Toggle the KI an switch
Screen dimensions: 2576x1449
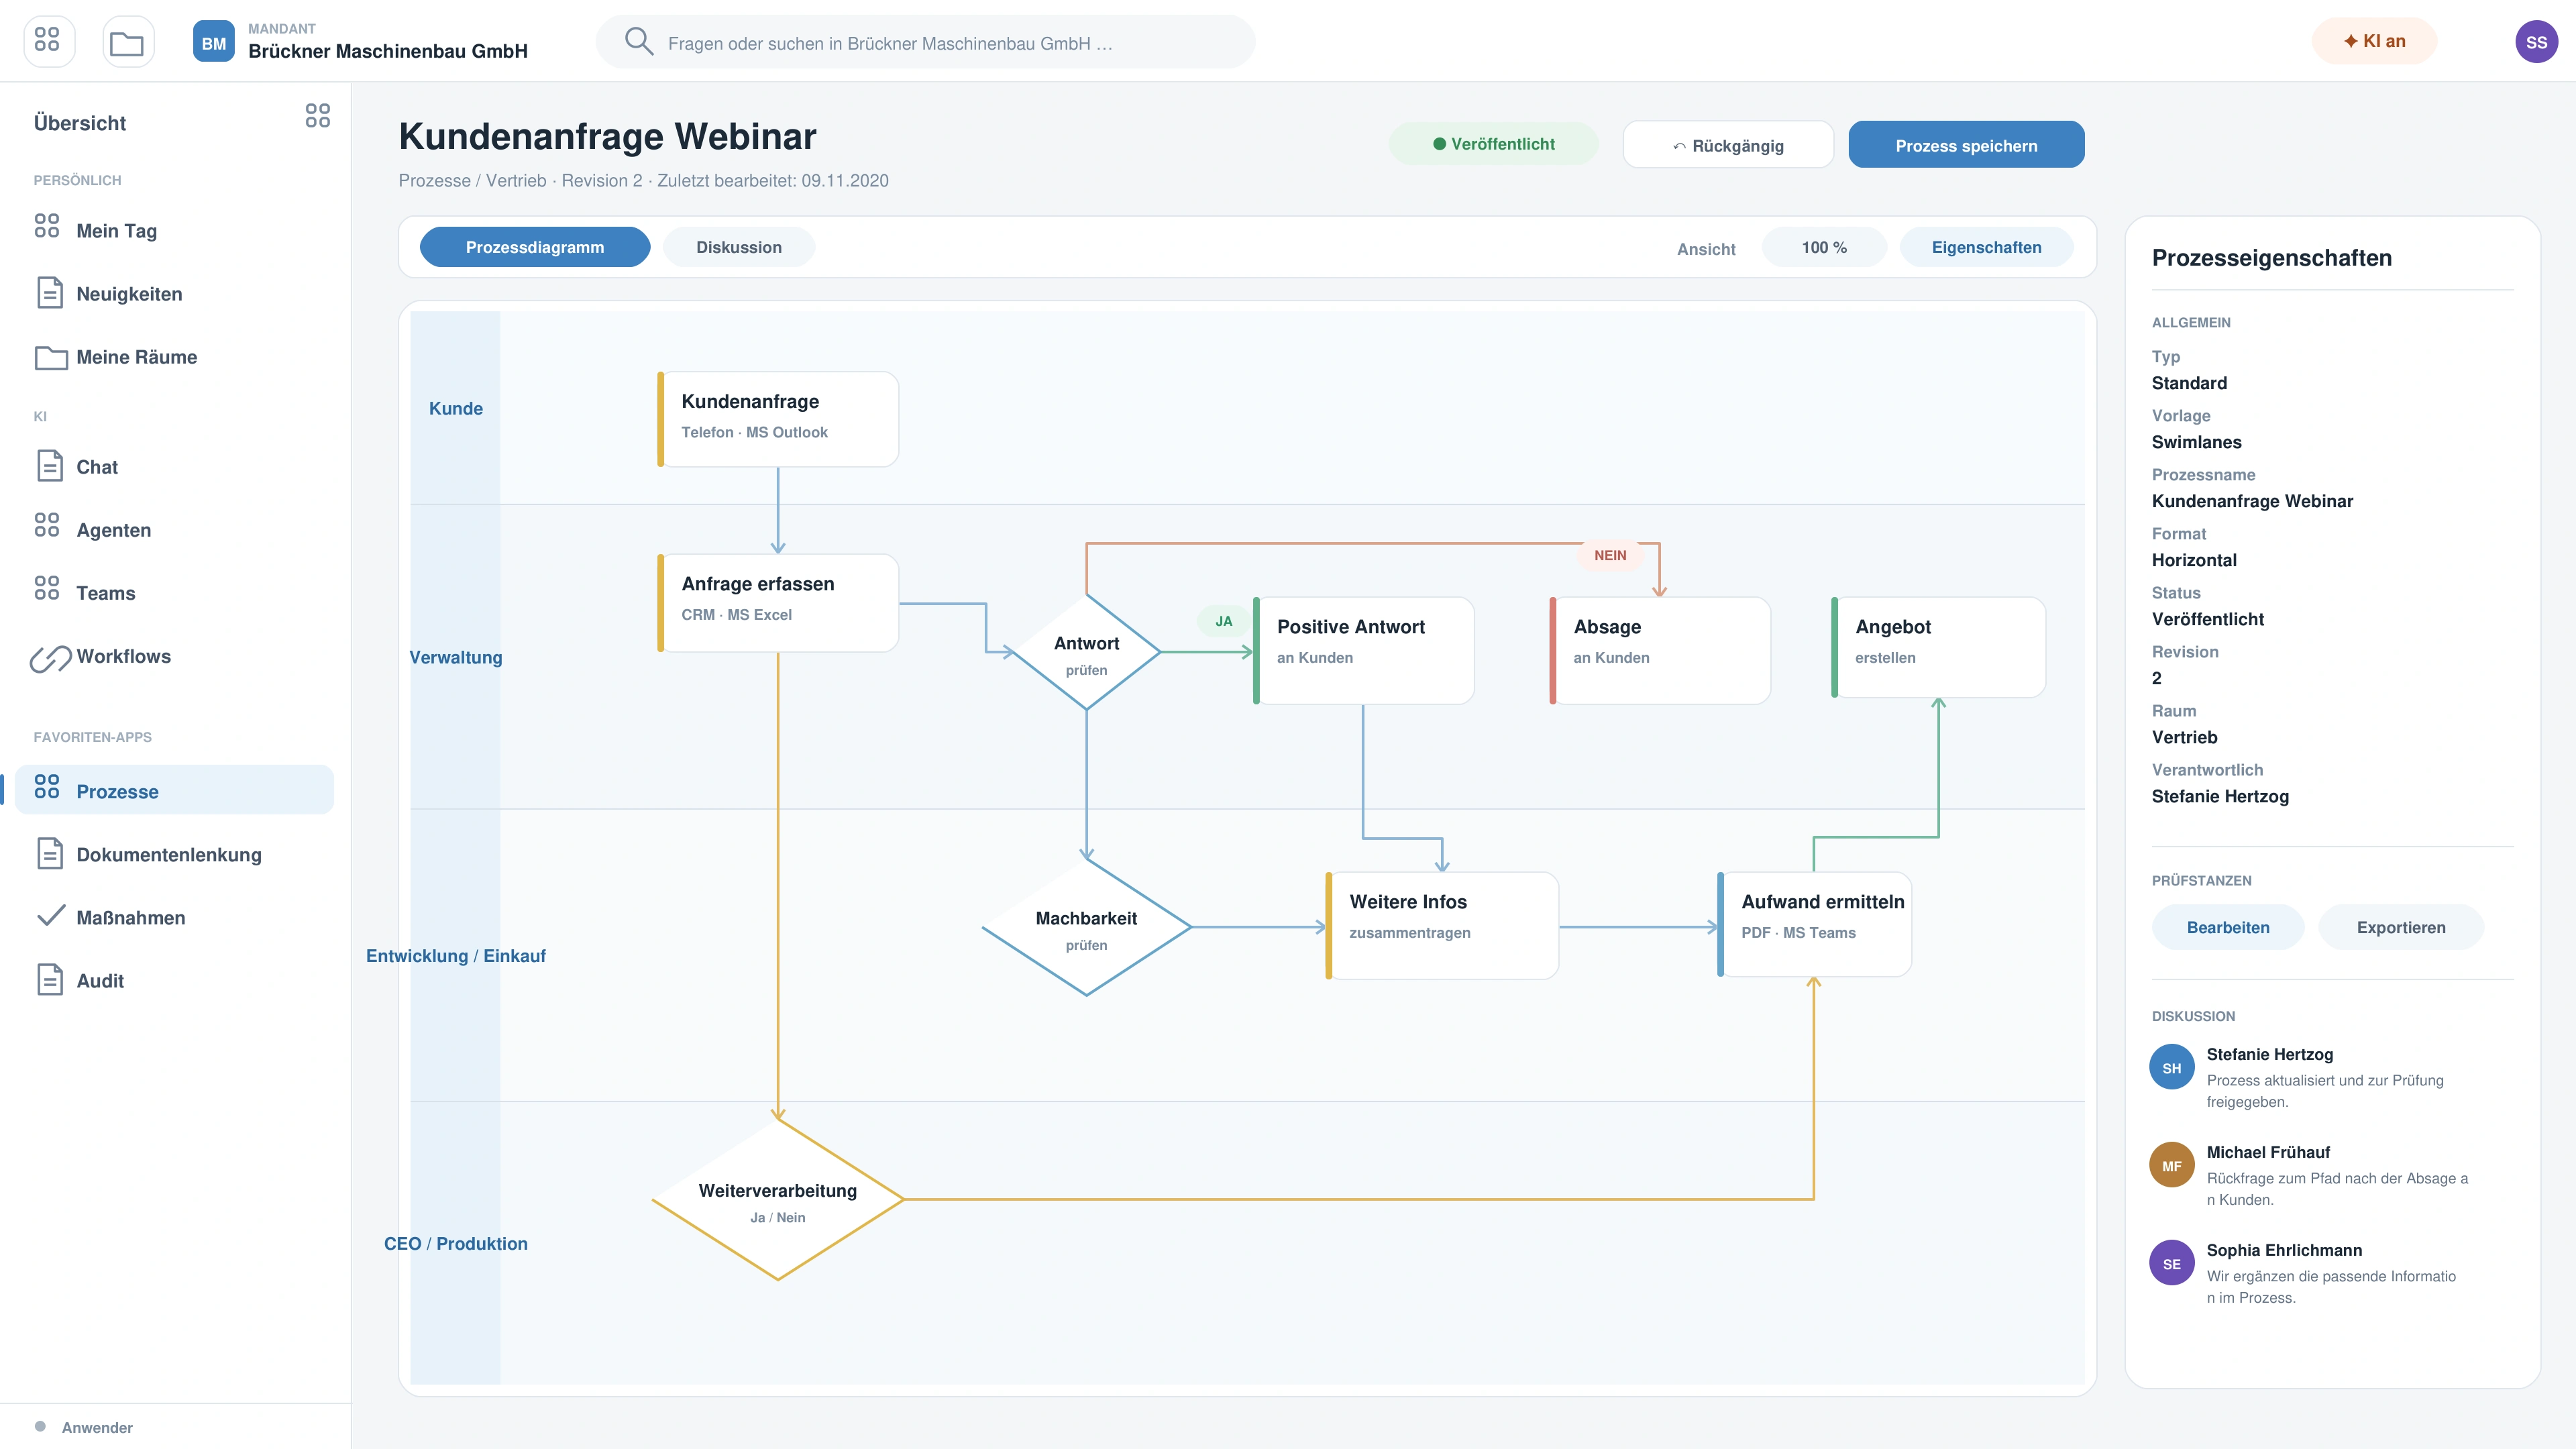(x=2374, y=41)
